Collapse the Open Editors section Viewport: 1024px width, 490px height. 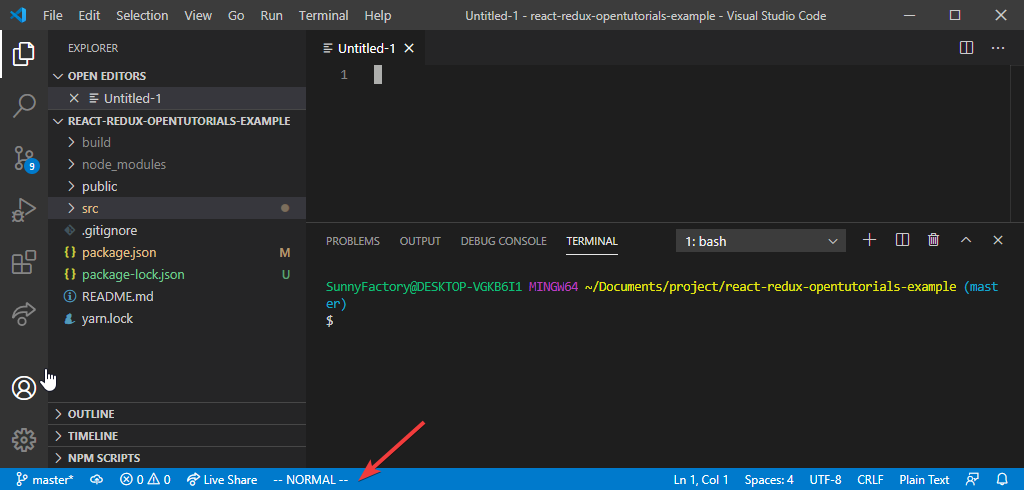tap(177, 76)
